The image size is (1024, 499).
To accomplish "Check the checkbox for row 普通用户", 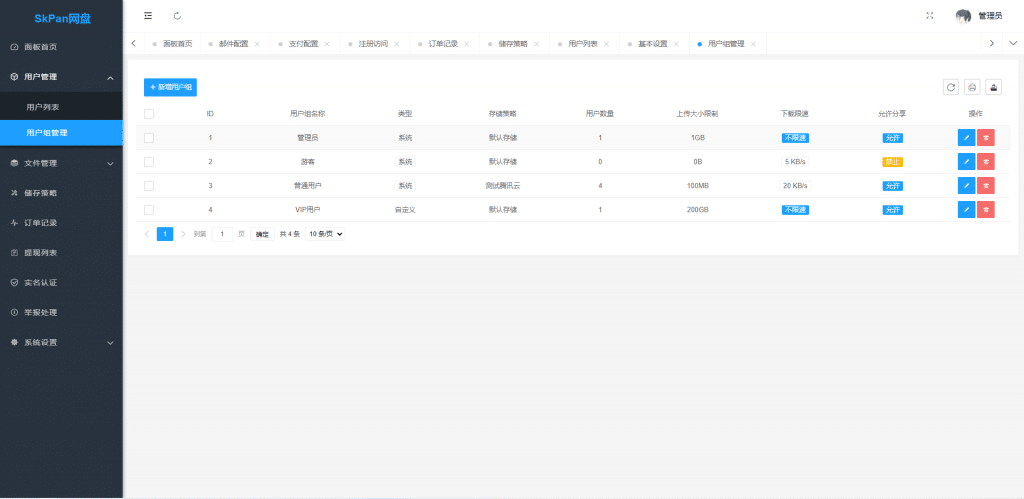I will (149, 185).
